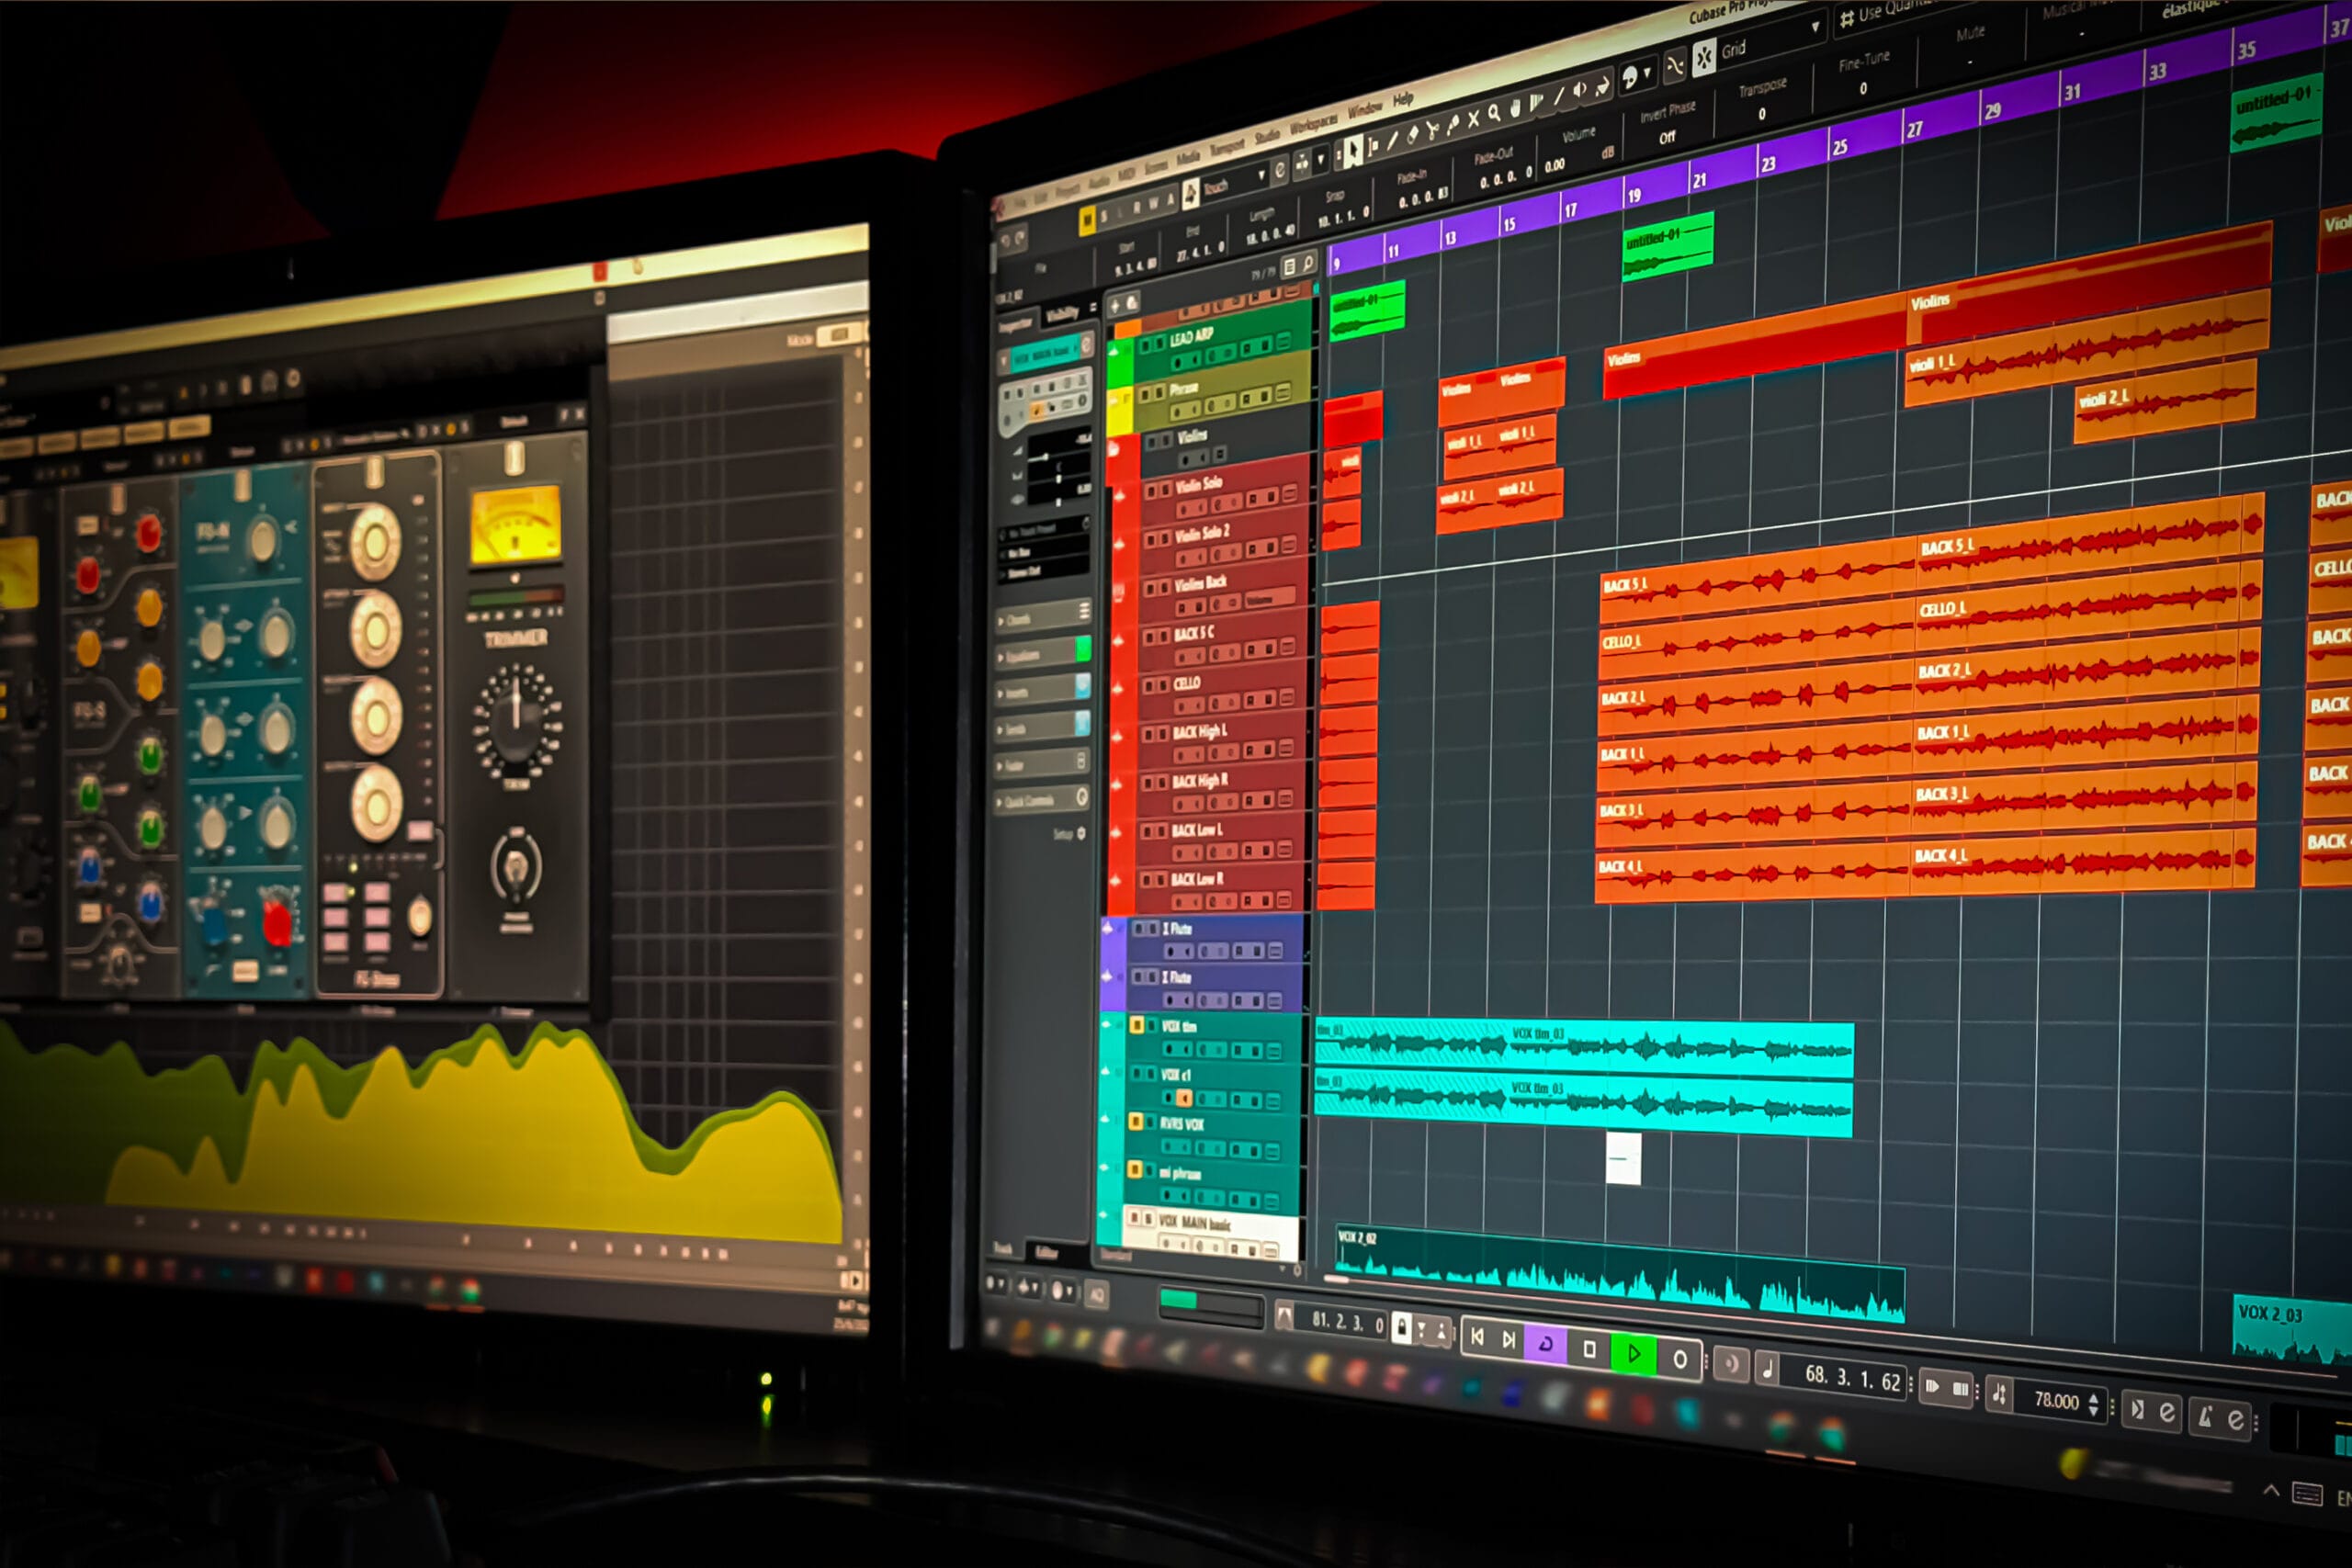
Task: Click the Add Track plus button
Action: pyautogui.click(x=1115, y=307)
